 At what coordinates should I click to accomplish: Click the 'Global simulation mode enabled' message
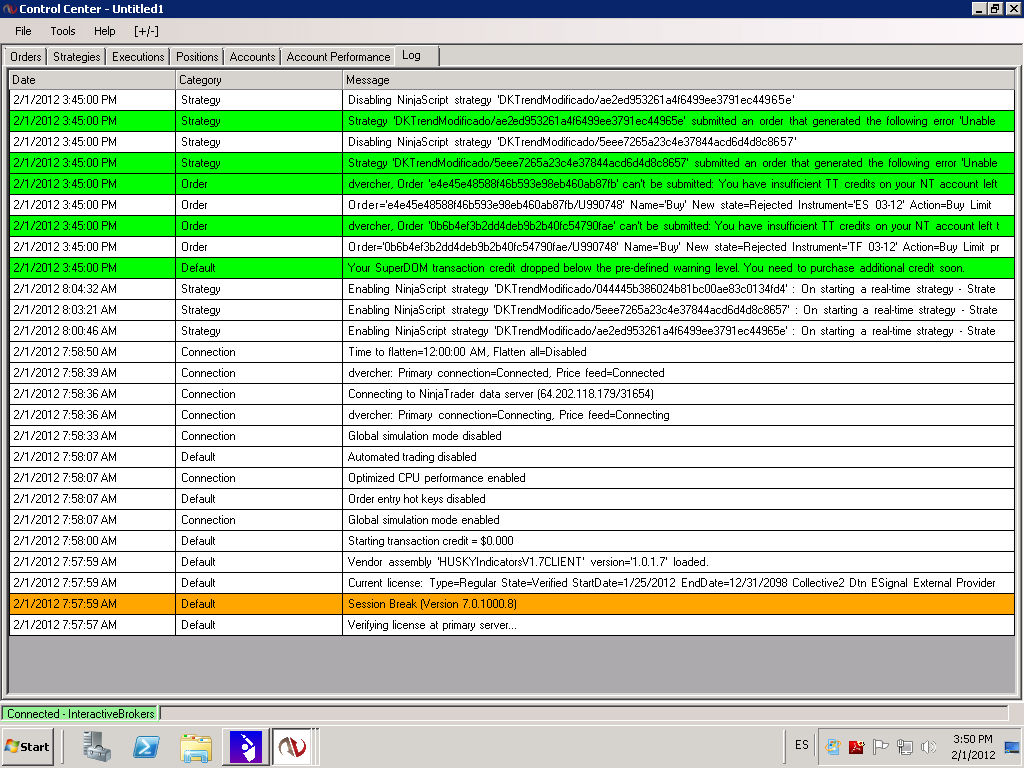(679, 520)
